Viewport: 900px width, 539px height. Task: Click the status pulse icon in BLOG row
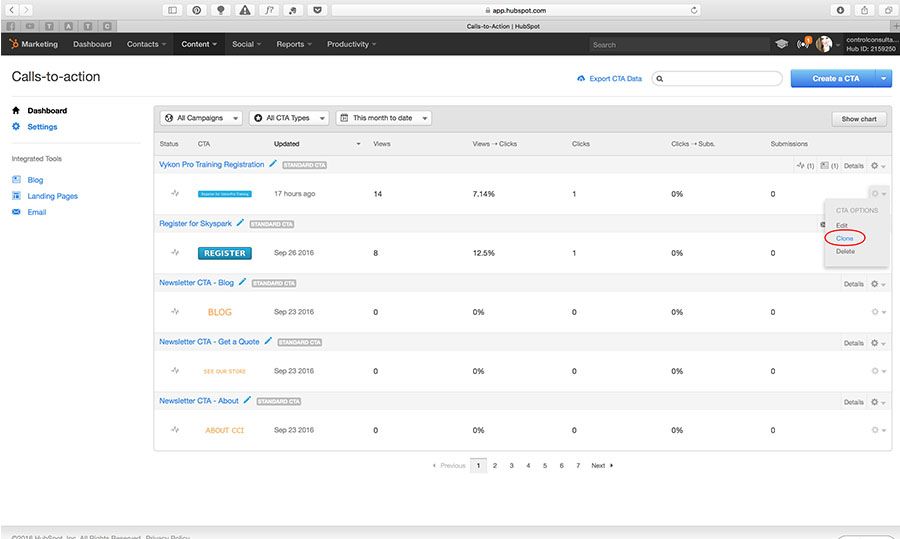point(175,312)
